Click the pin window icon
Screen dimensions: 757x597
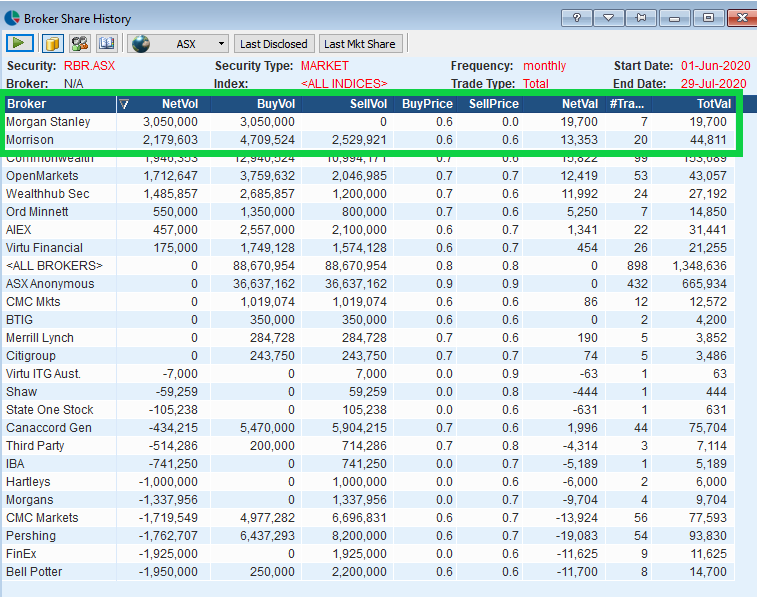point(641,18)
